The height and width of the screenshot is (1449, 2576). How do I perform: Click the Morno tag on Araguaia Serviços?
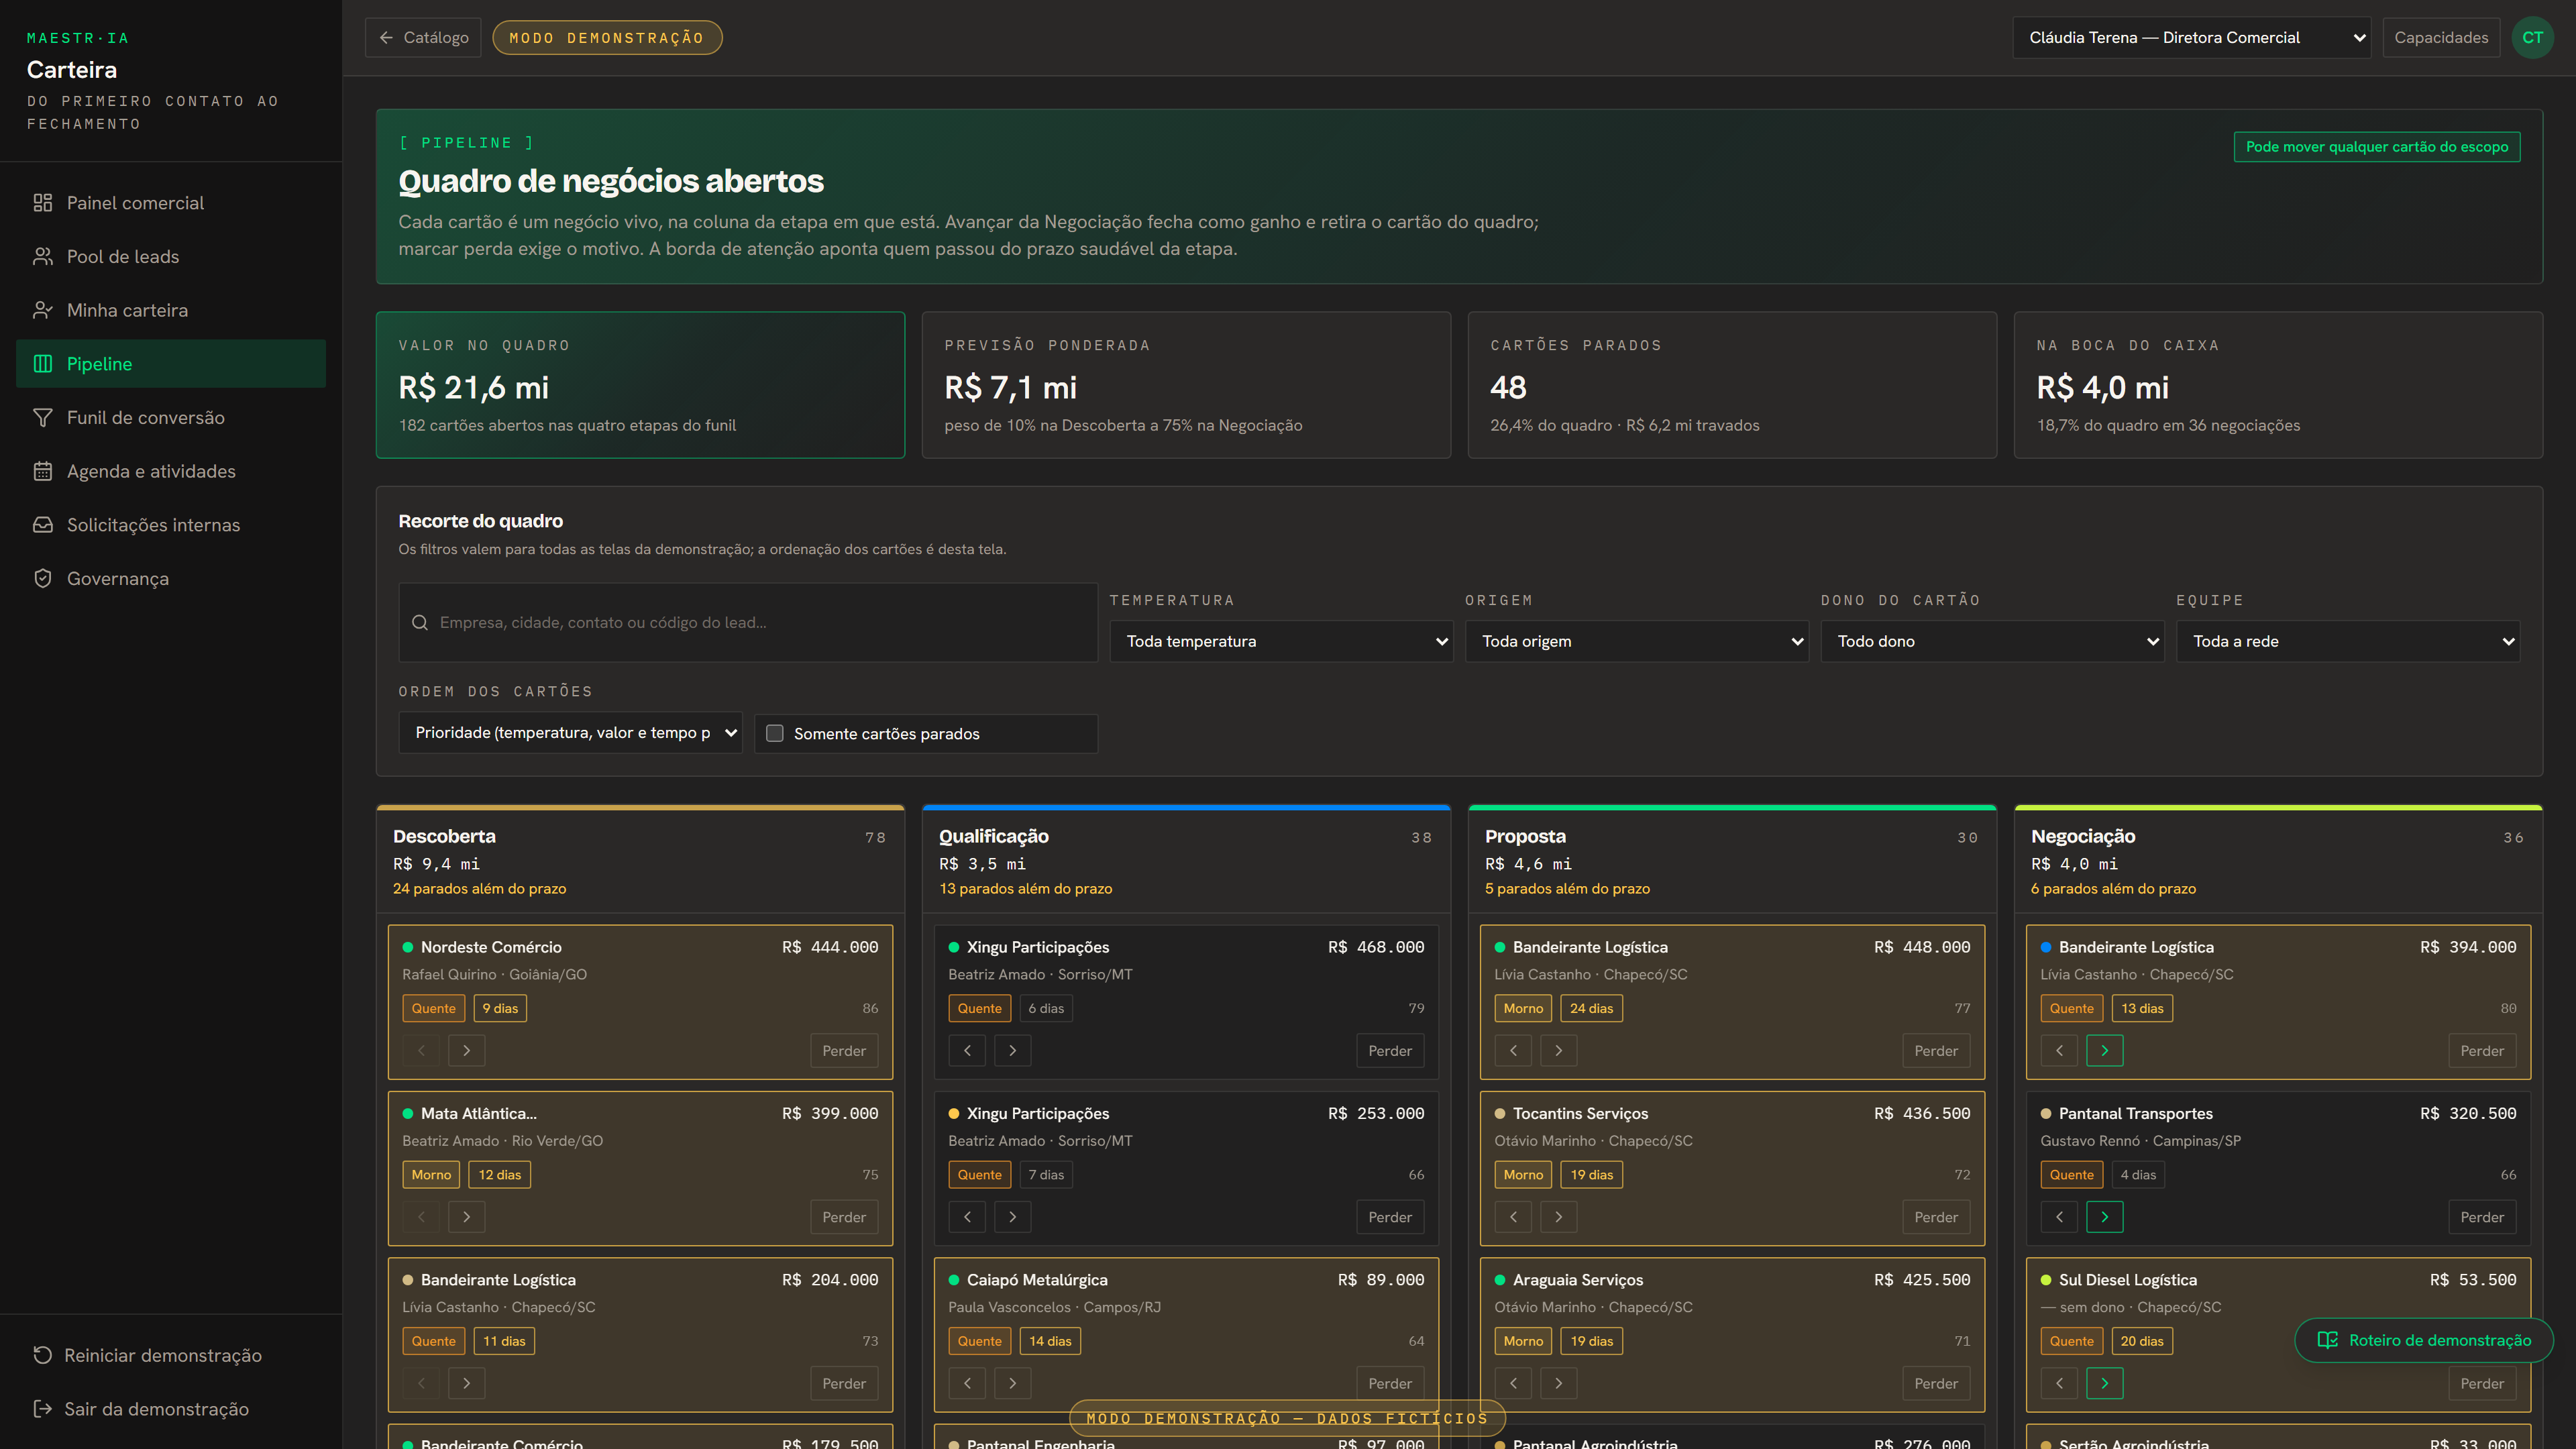click(1523, 1341)
